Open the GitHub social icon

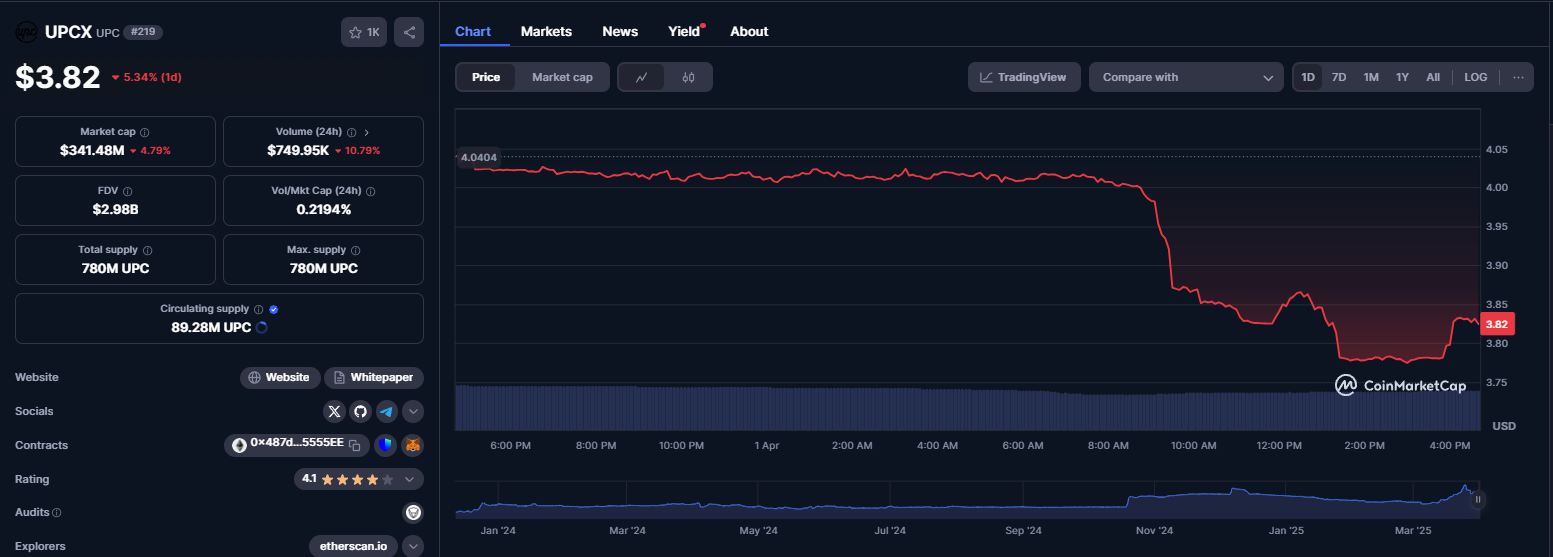pos(361,411)
